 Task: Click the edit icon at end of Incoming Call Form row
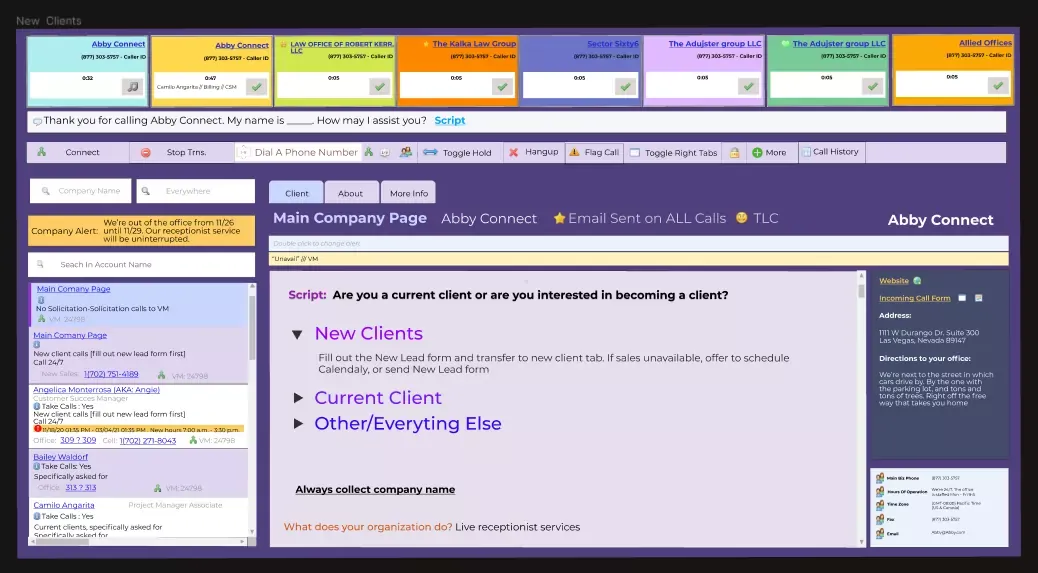coord(978,298)
